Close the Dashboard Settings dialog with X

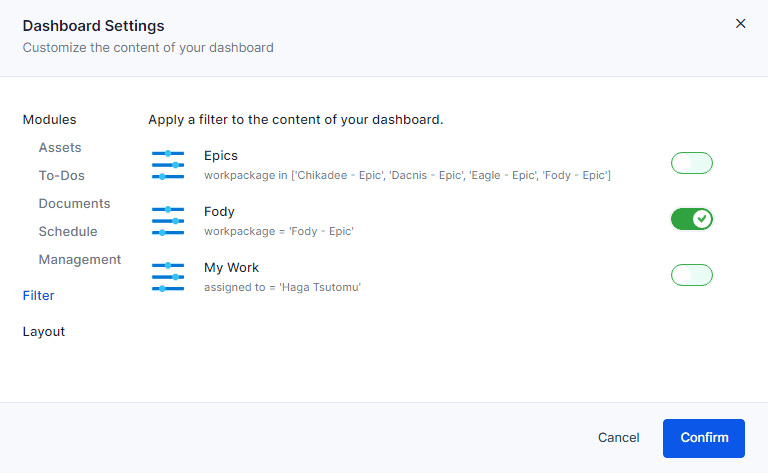(740, 24)
